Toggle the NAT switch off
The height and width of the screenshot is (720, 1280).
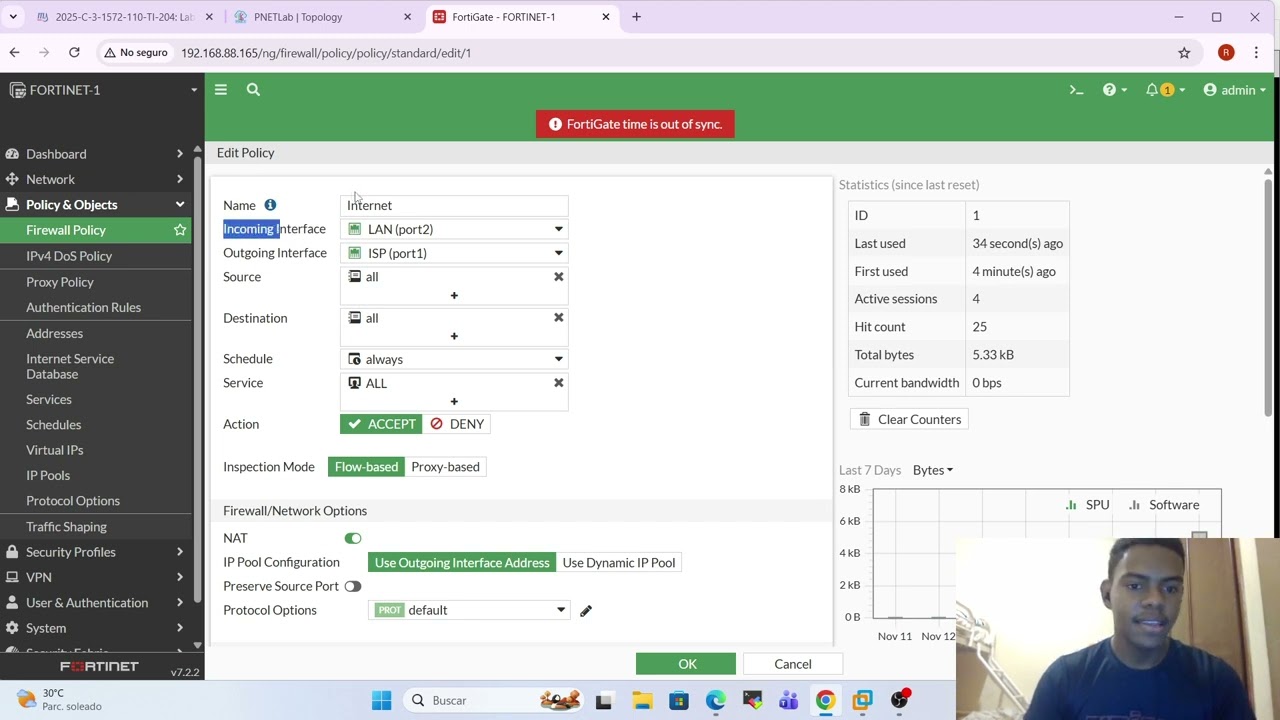353,538
